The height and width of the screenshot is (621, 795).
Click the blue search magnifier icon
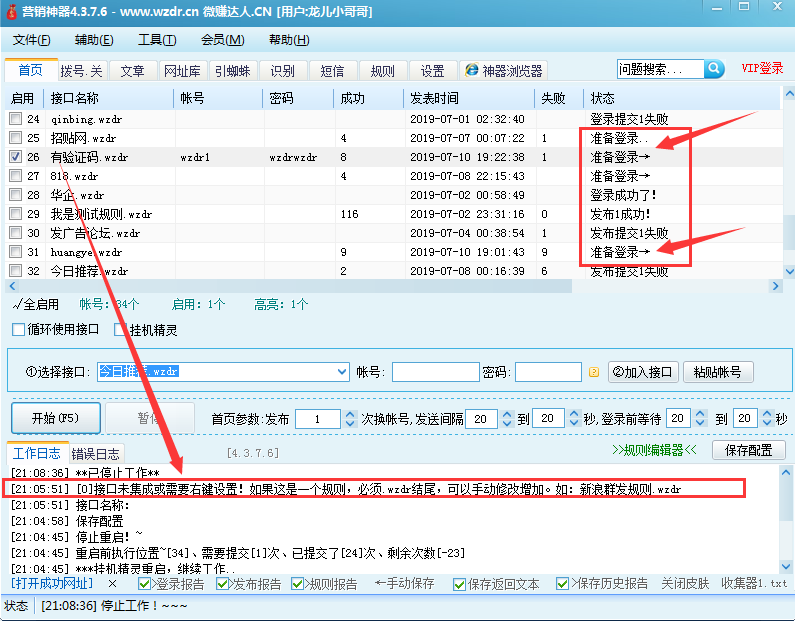tap(714, 68)
